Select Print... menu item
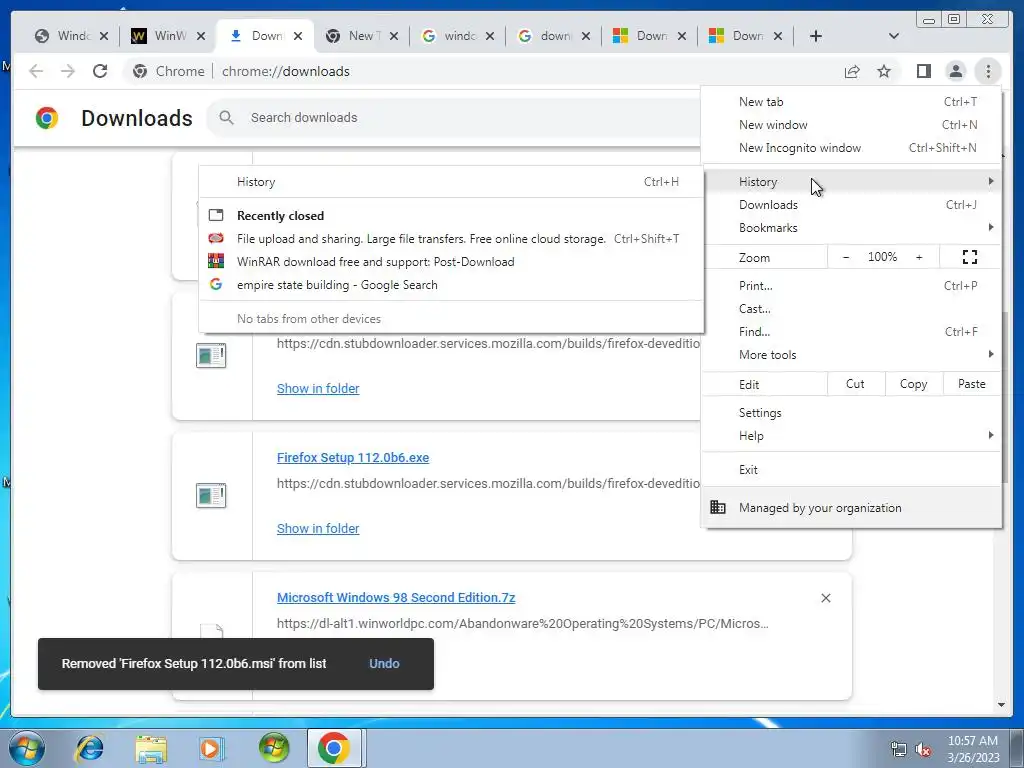This screenshot has height=768, width=1024. (851, 286)
